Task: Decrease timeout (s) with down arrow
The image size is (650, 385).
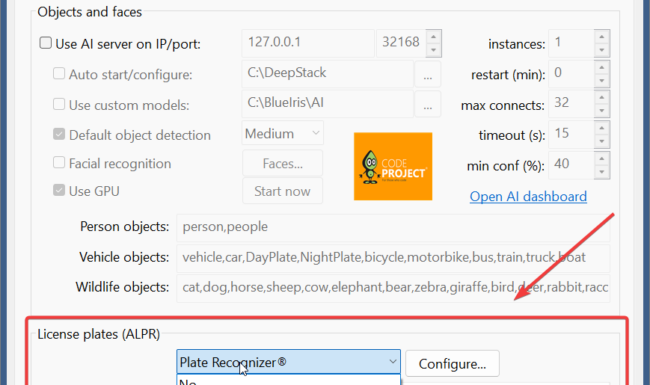Action: [602, 141]
